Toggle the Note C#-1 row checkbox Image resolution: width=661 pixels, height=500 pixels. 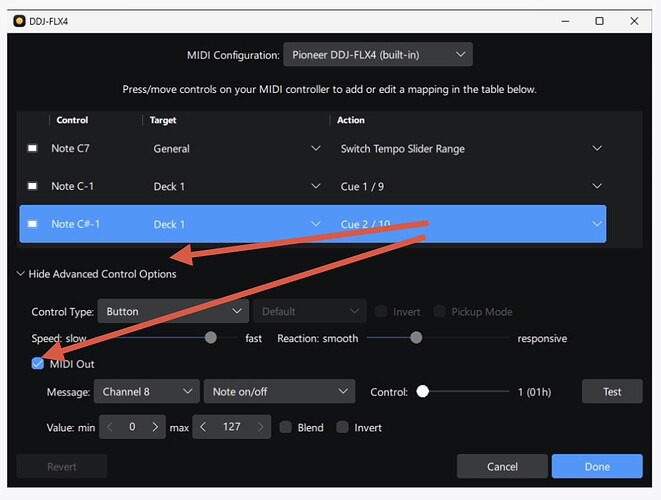[32, 224]
